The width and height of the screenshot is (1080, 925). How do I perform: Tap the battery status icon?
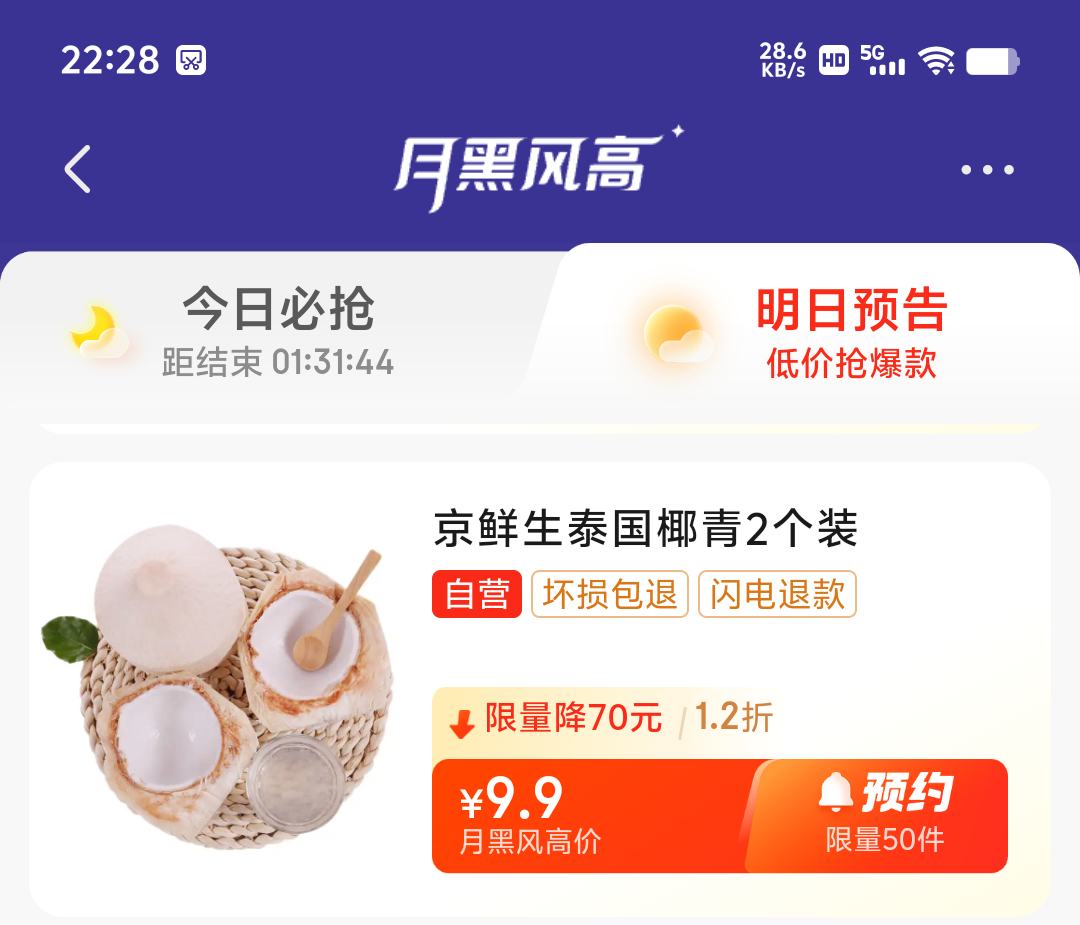993,61
